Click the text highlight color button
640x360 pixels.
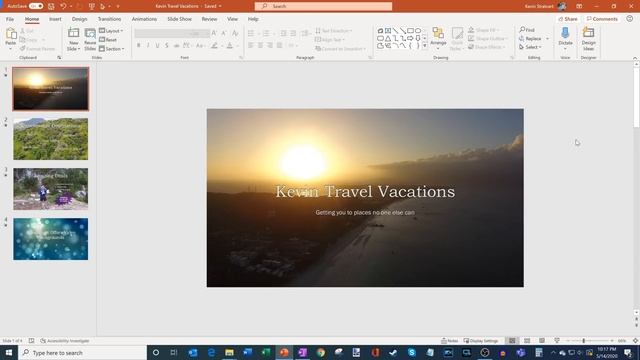[x=214, y=46]
